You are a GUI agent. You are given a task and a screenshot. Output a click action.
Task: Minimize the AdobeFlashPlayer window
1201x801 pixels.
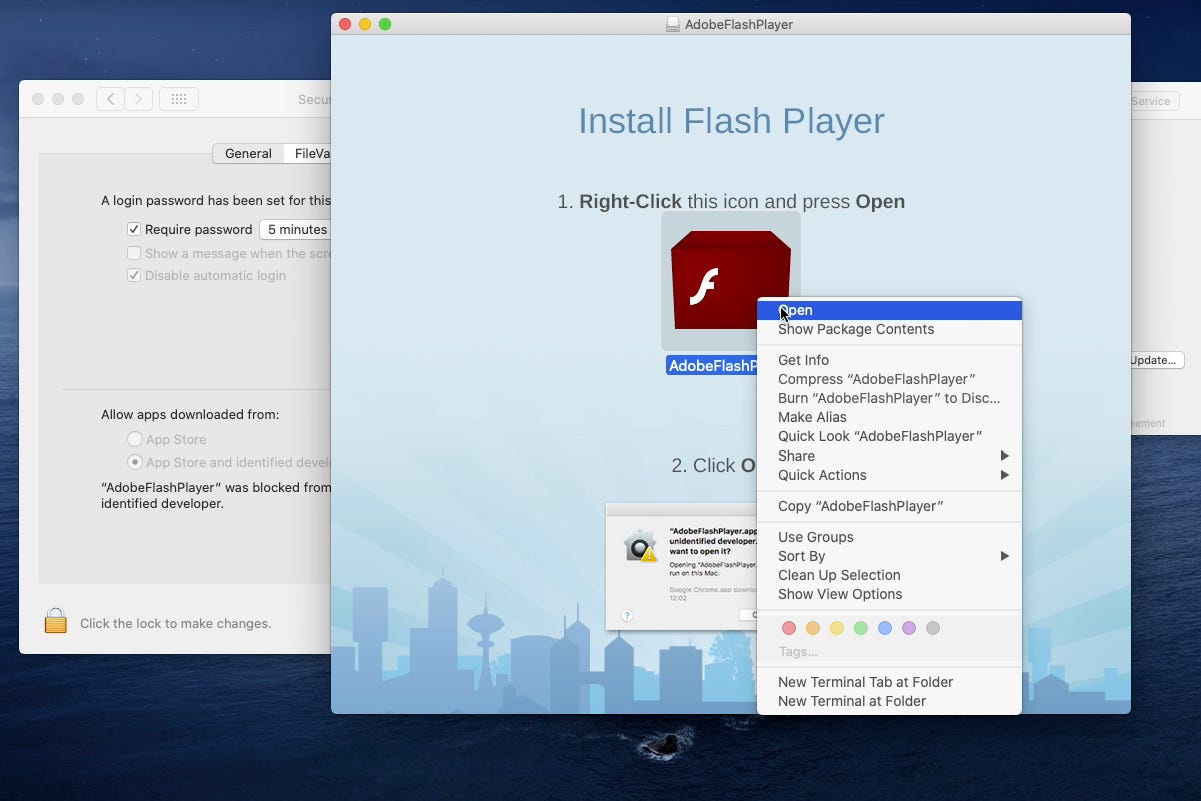[365, 24]
